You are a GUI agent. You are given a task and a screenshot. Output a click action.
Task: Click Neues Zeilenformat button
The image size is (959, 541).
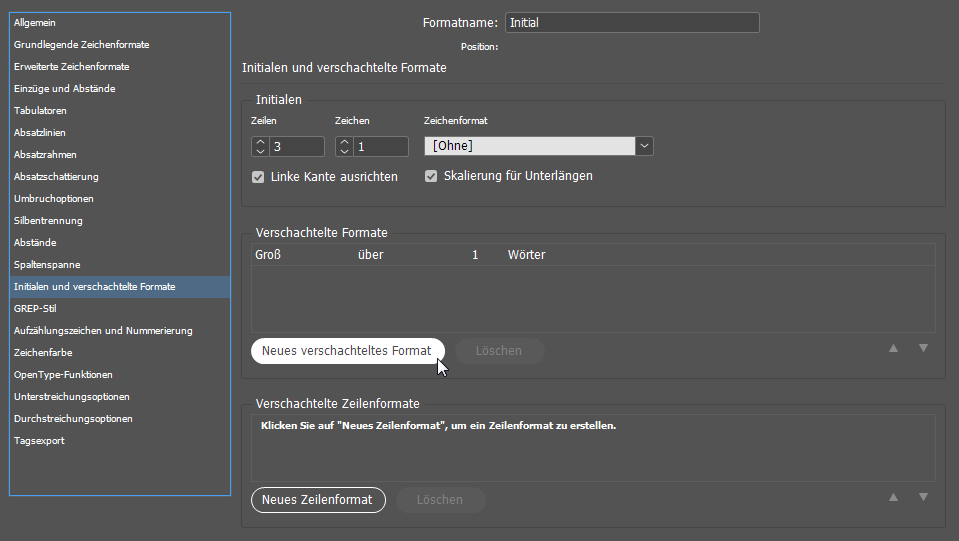point(318,500)
